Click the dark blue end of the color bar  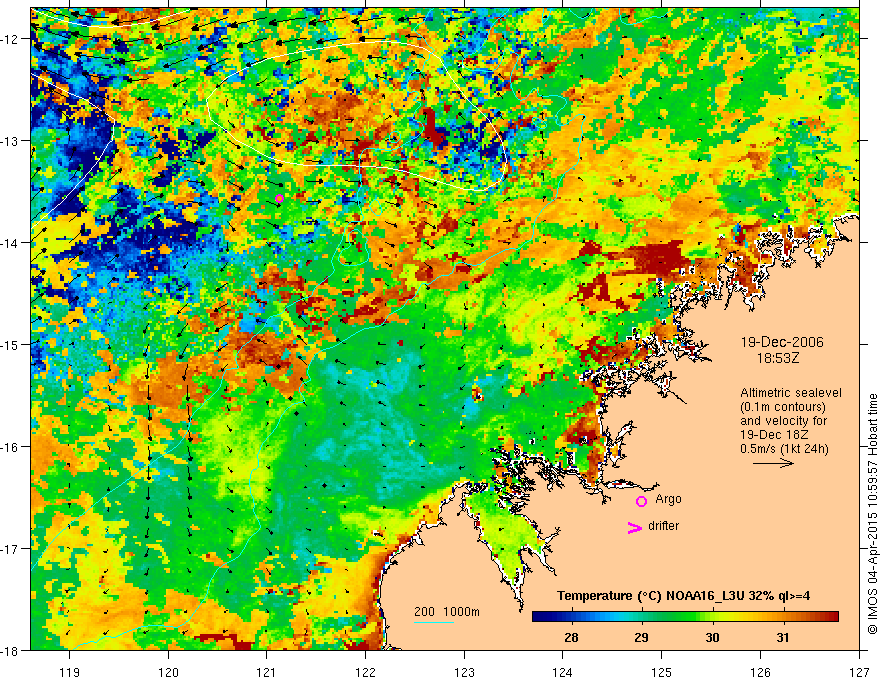[x=539, y=617]
